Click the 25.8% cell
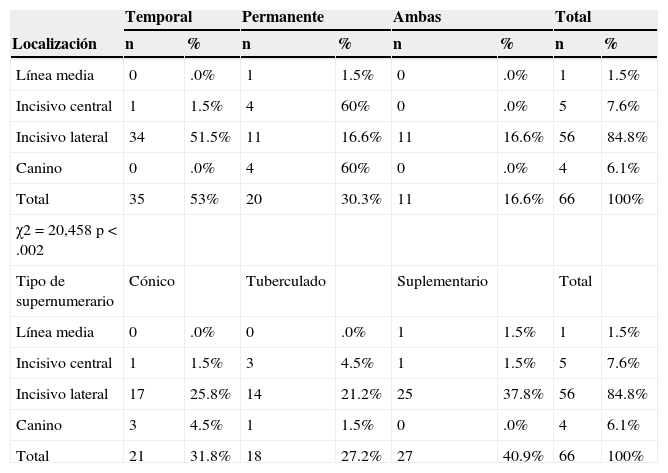This screenshot has width=668, height=473. (x=210, y=394)
